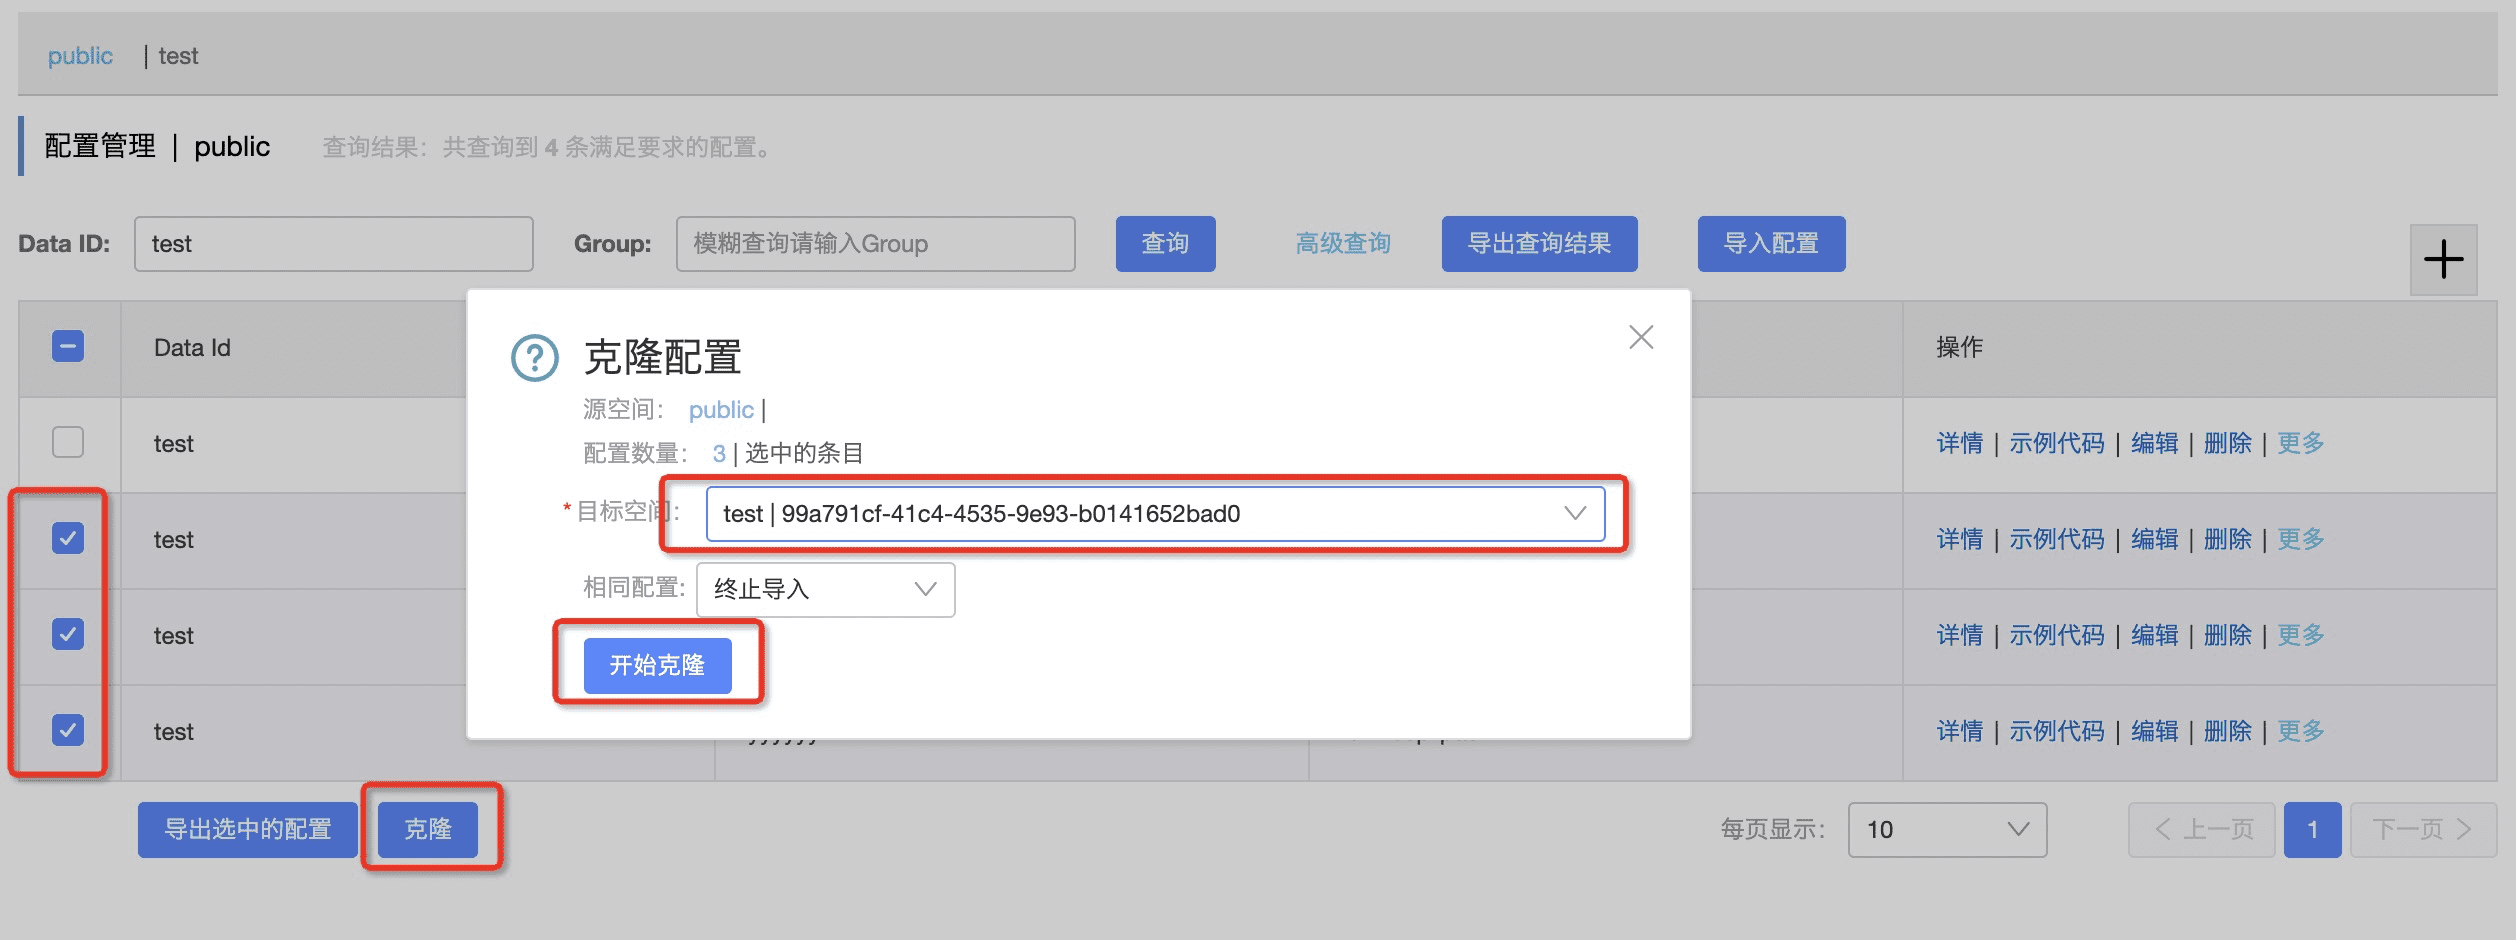Click 编辑 in the fourth test row
This screenshot has width=2516, height=940.
point(2155,730)
